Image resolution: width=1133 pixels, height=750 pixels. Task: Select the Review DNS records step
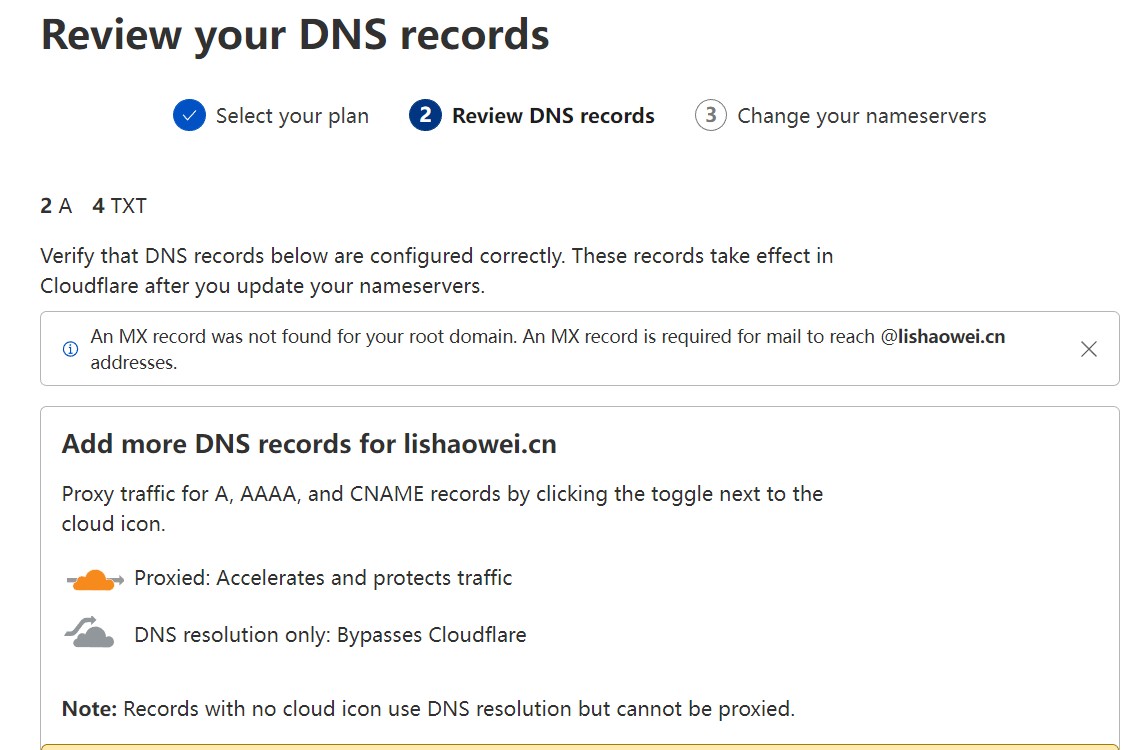pos(553,116)
